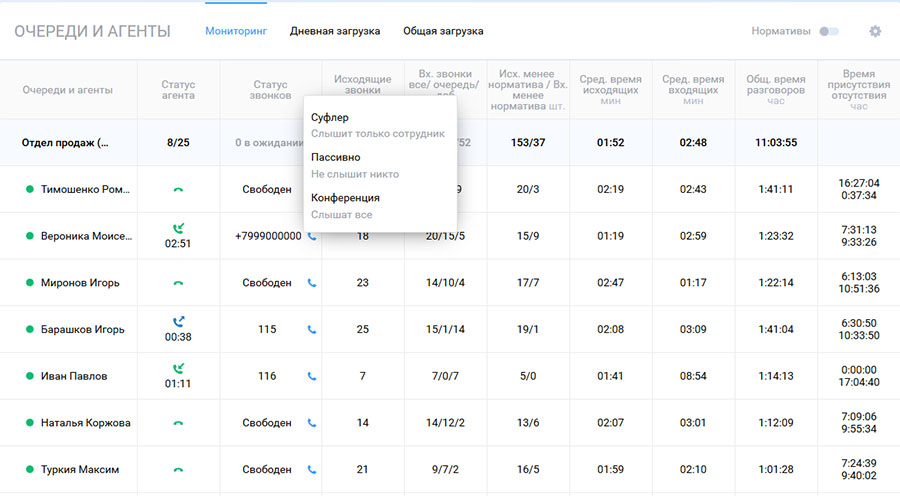Click green online dot for Тимошенко Ром...
The width and height of the screenshot is (900, 496).
pyautogui.click(x=30, y=189)
